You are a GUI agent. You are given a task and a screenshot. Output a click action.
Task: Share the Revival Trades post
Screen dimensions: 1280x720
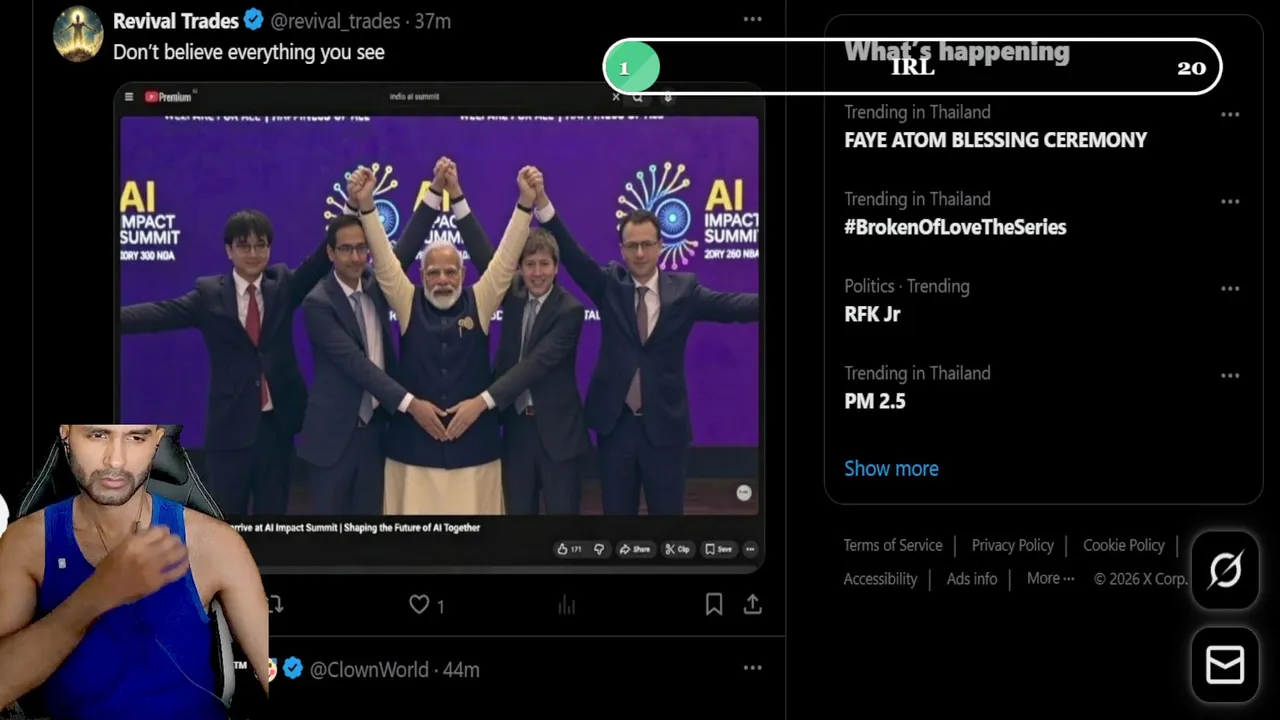[753, 605]
